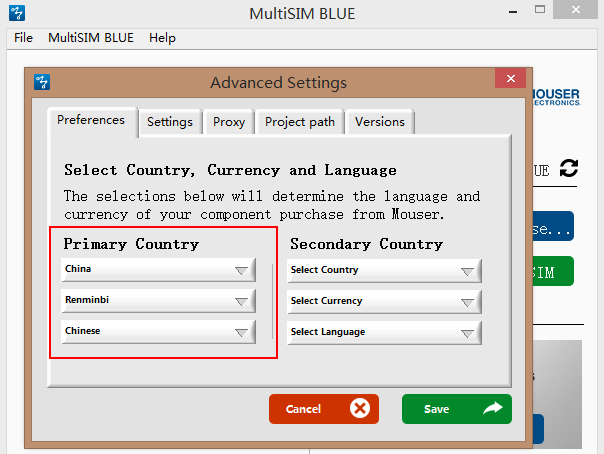Screen dimensions: 604x454
Task: Click the Cancel button
Action: pyautogui.click(x=324, y=409)
